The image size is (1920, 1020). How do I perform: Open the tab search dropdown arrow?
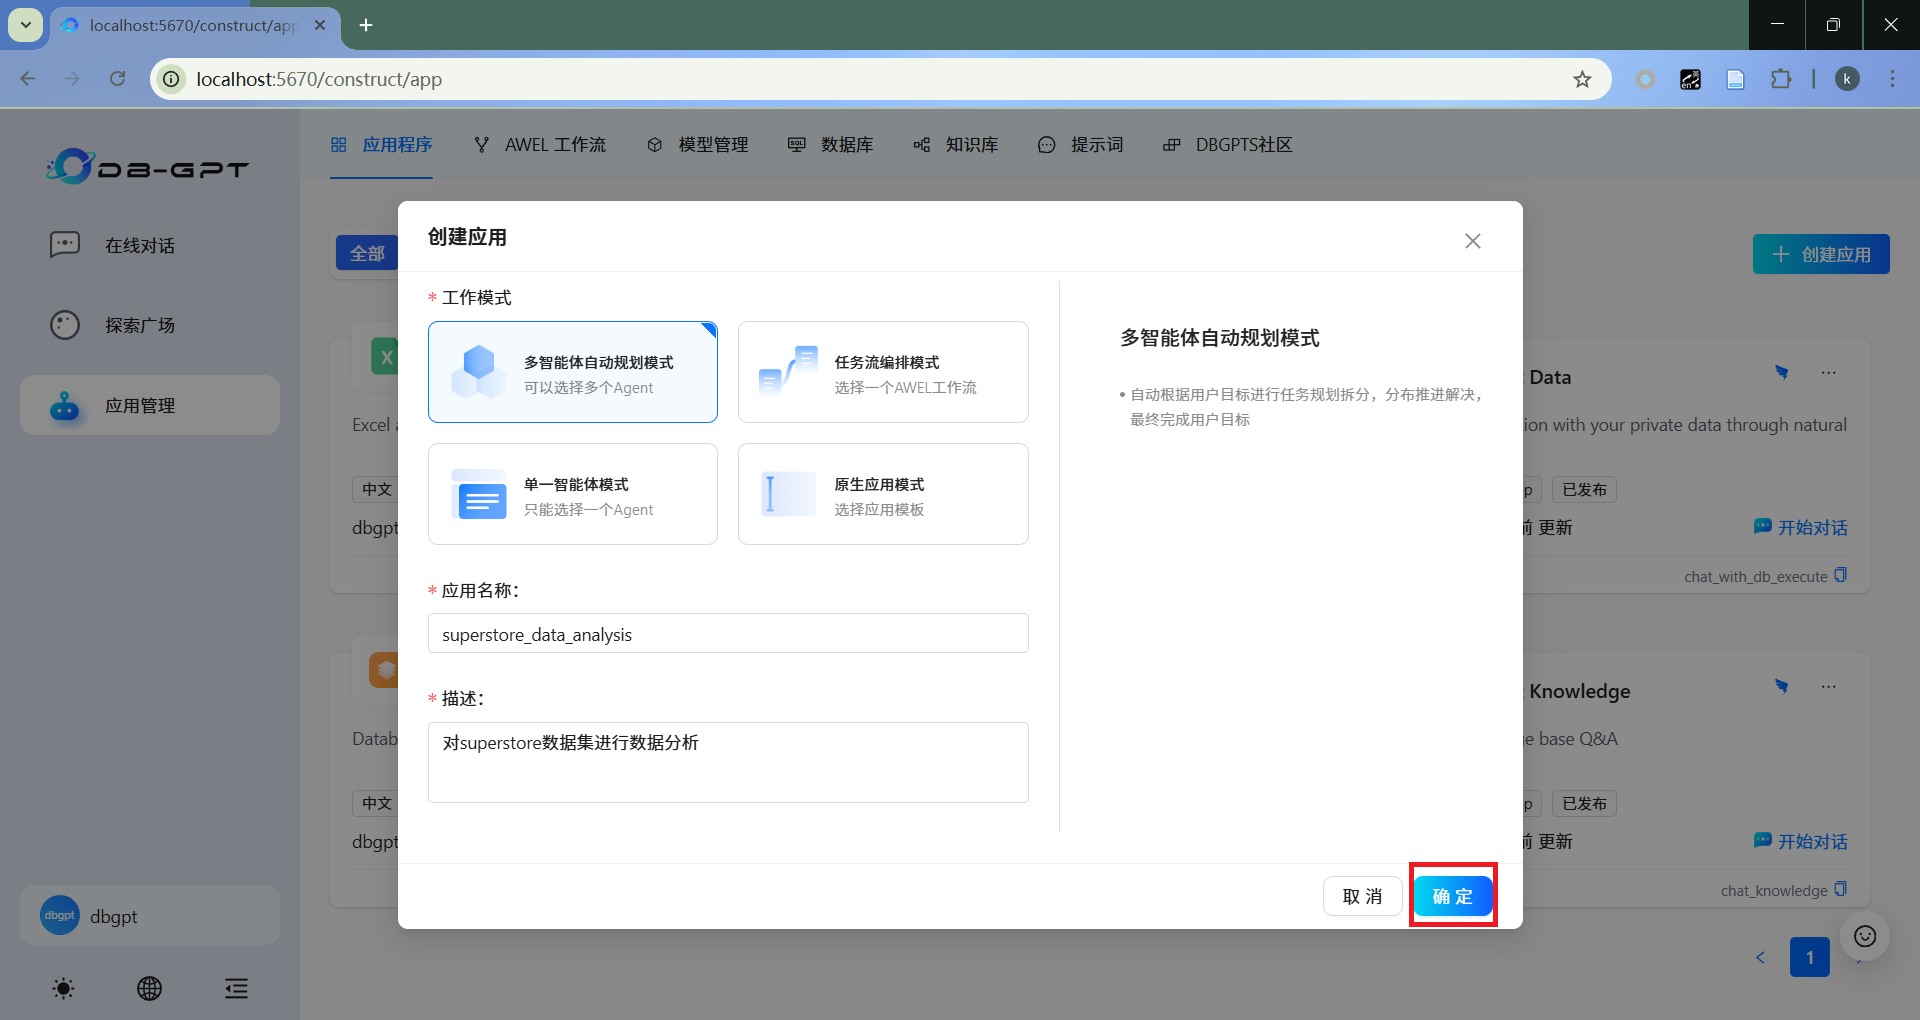click(x=26, y=25)
